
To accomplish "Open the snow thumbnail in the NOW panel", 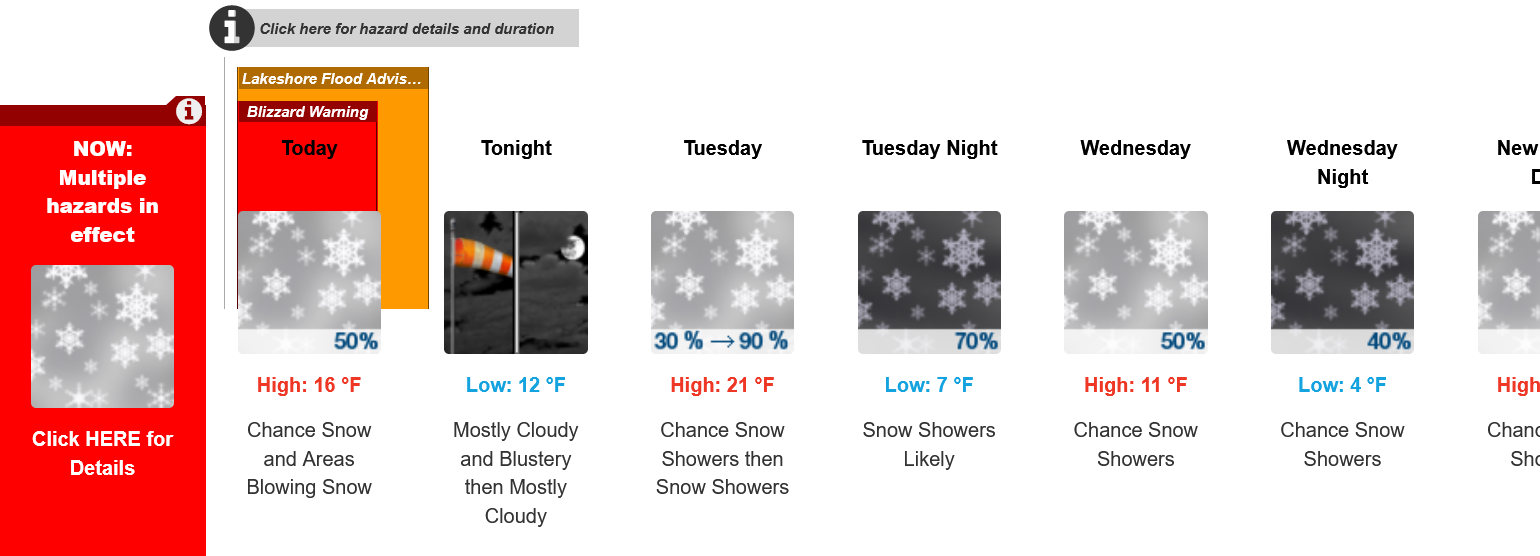I will click(102, 336).
